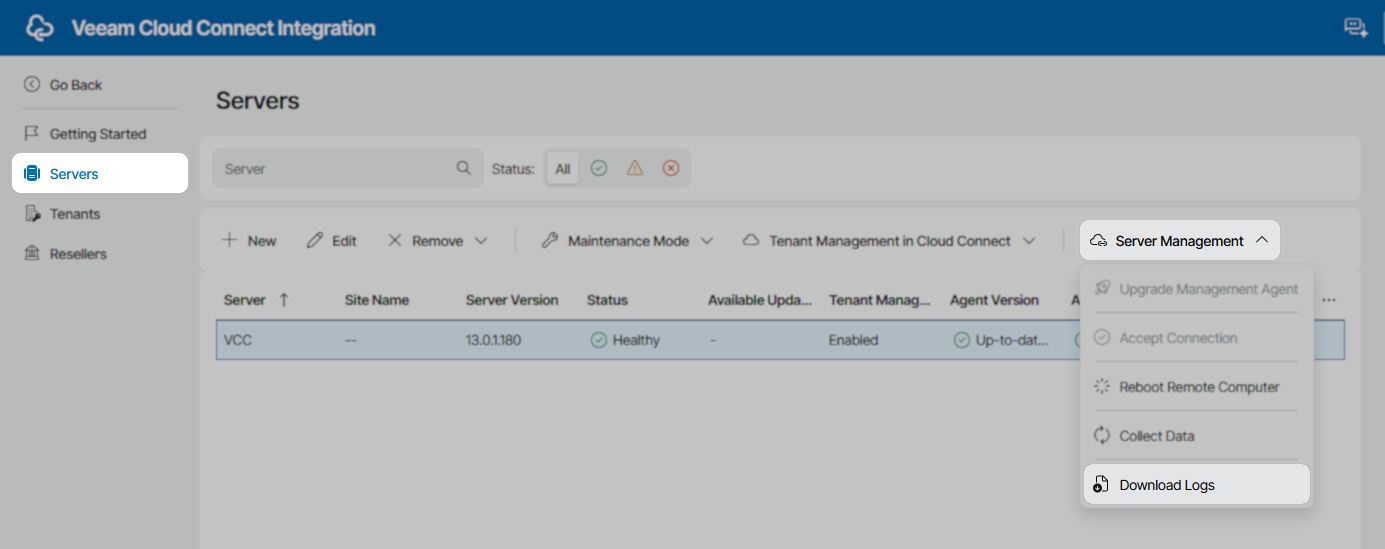Click the Edit button
The image size is (1385, 549).
pyautogui.click(x=332, y=241)
